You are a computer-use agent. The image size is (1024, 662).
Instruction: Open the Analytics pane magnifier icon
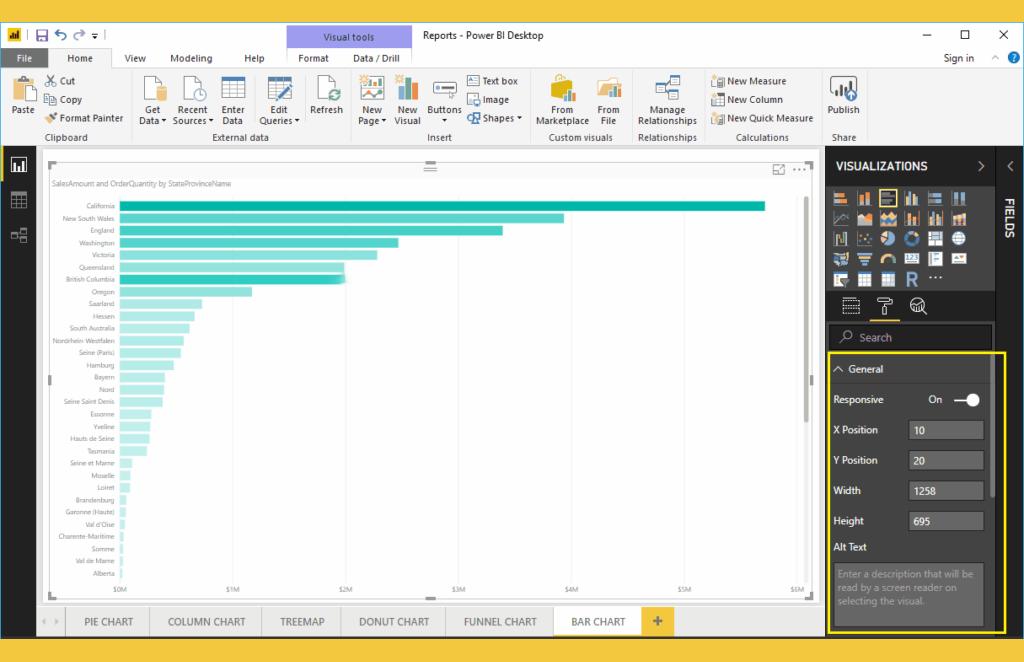coord(918,307)
